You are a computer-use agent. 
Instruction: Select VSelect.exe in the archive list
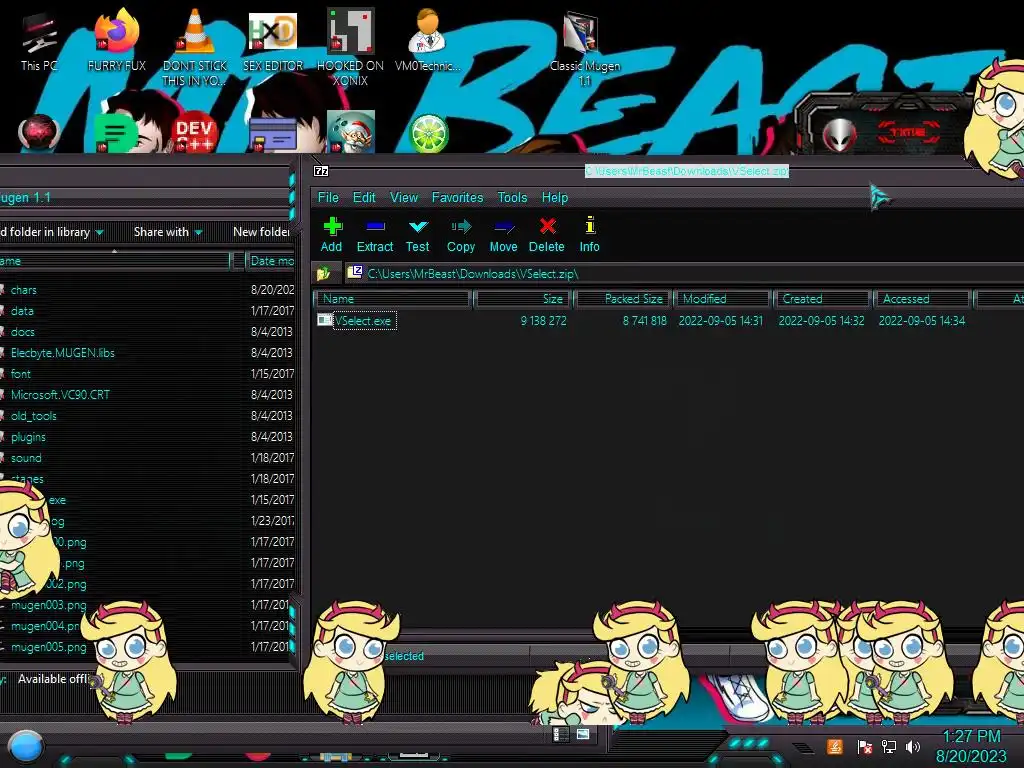363,321
